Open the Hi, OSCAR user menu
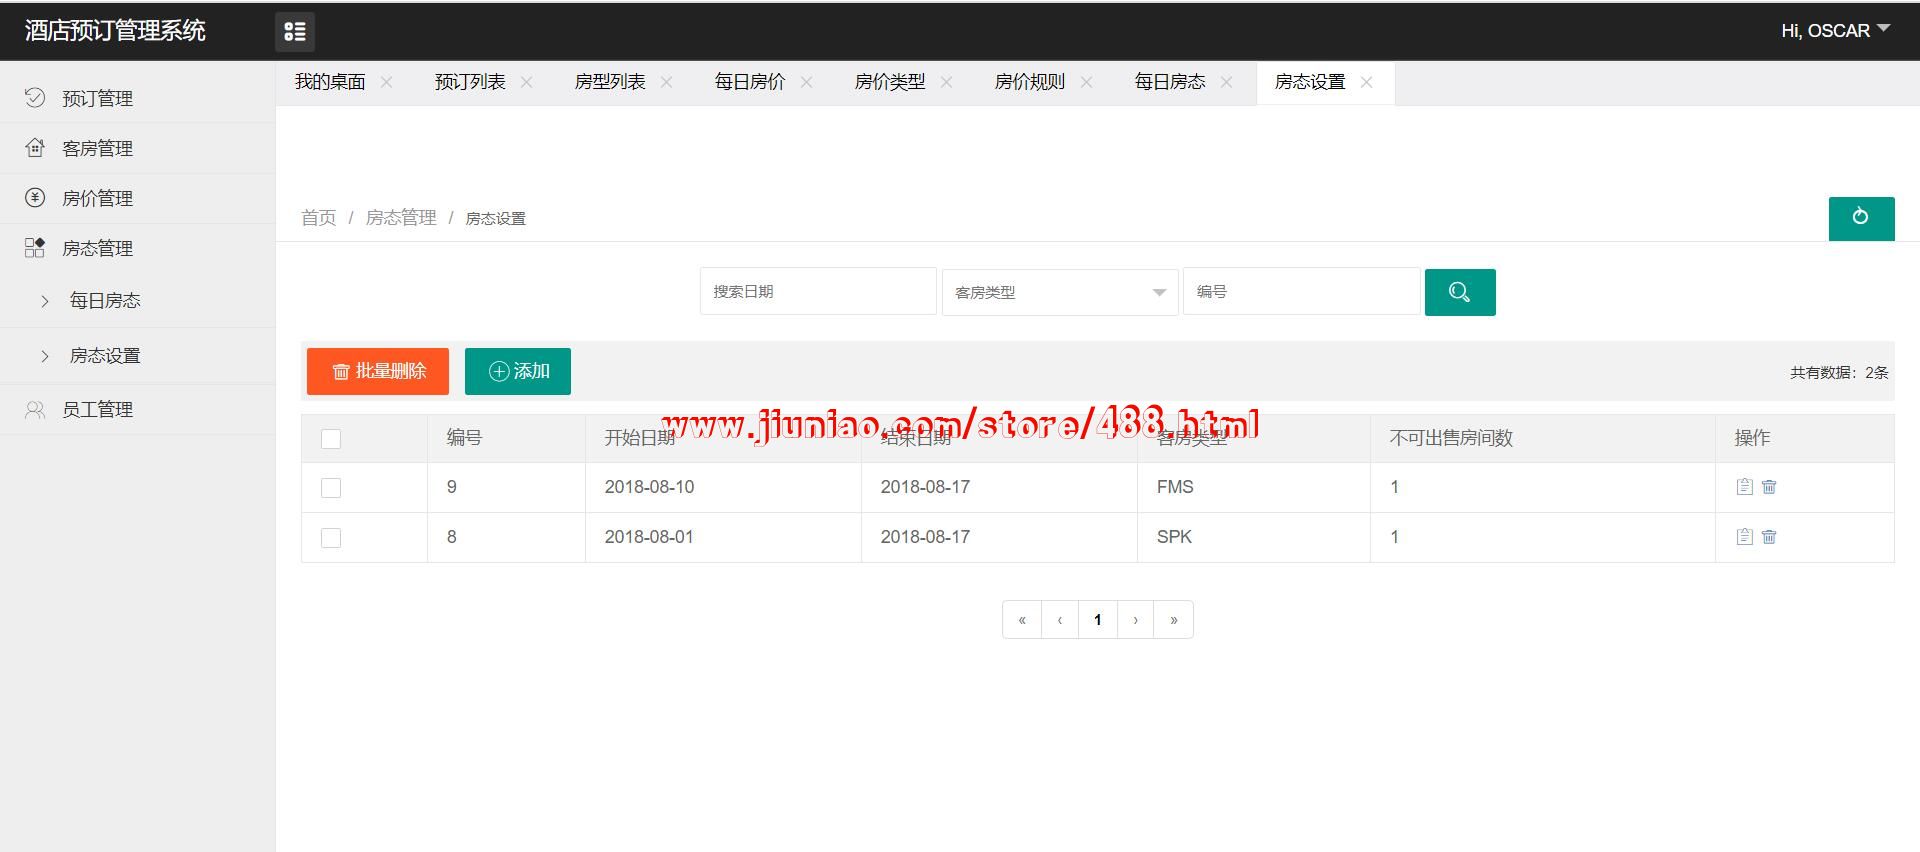The height and width of the screenshot is (852, 1920). (1834, 31)
